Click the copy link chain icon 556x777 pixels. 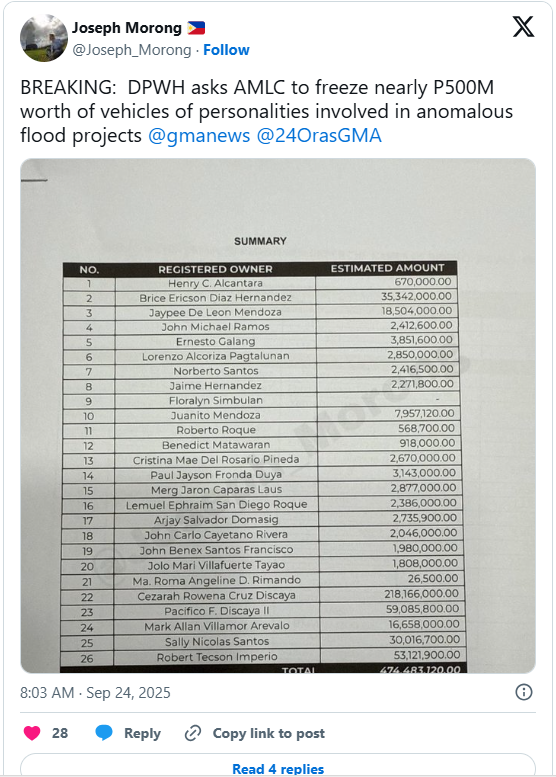(x=193, y=733)
